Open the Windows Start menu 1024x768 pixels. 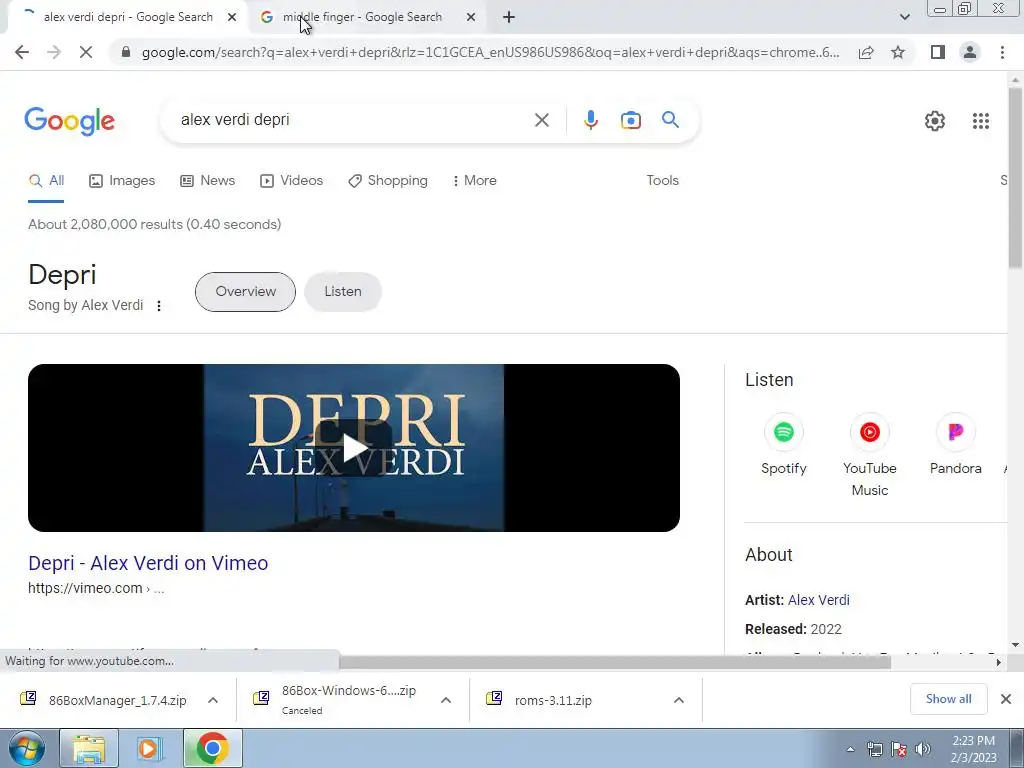tap(27, 748)
